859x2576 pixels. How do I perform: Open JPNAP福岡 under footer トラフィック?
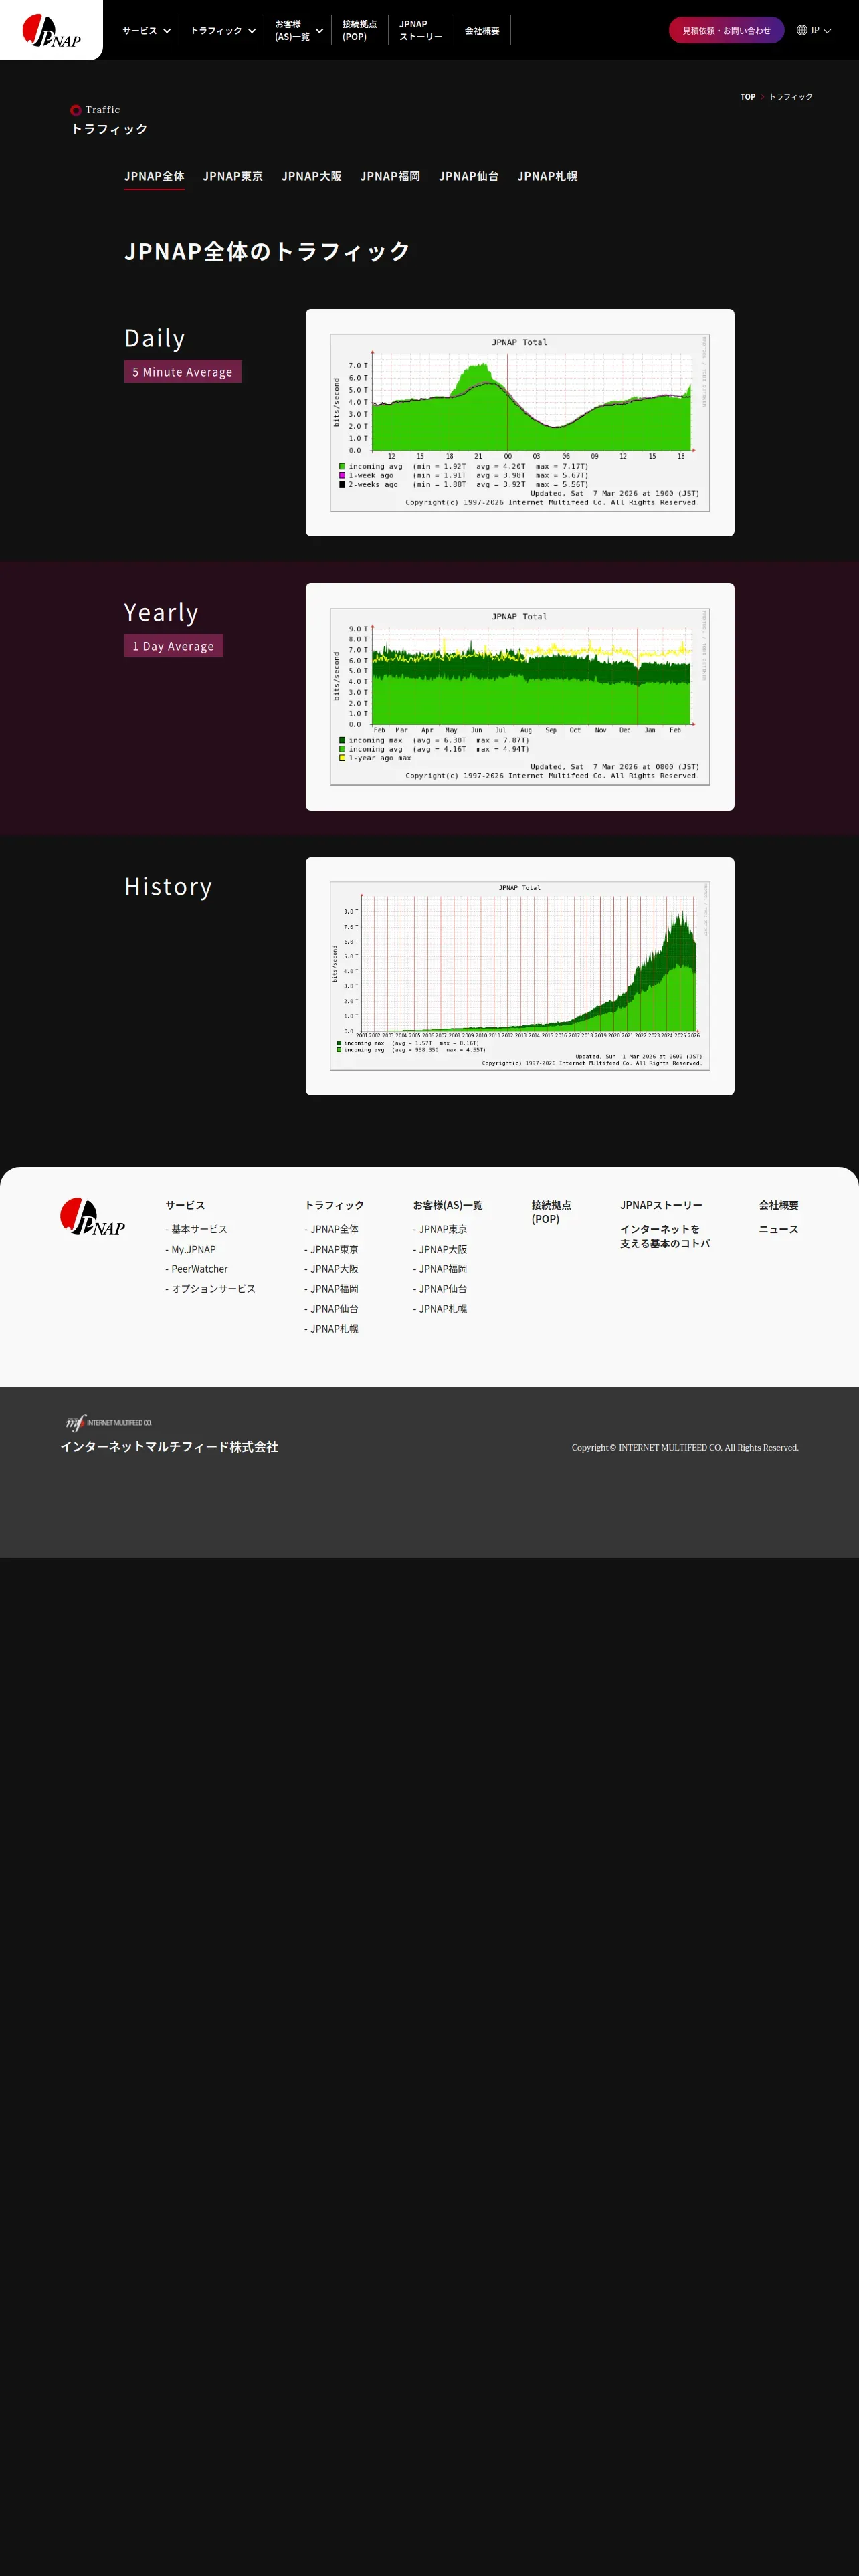click(331, 1289)
